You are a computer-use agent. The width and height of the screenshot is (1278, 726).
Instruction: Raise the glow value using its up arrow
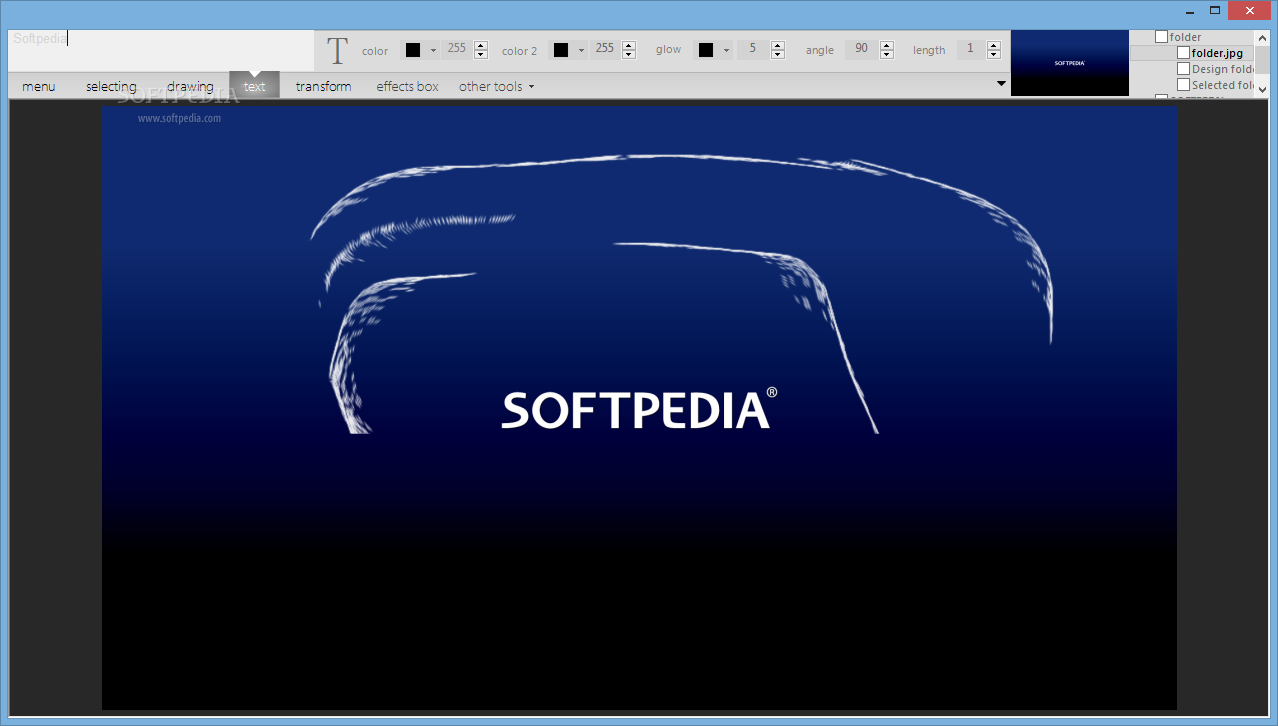click(x=778, y=45)
